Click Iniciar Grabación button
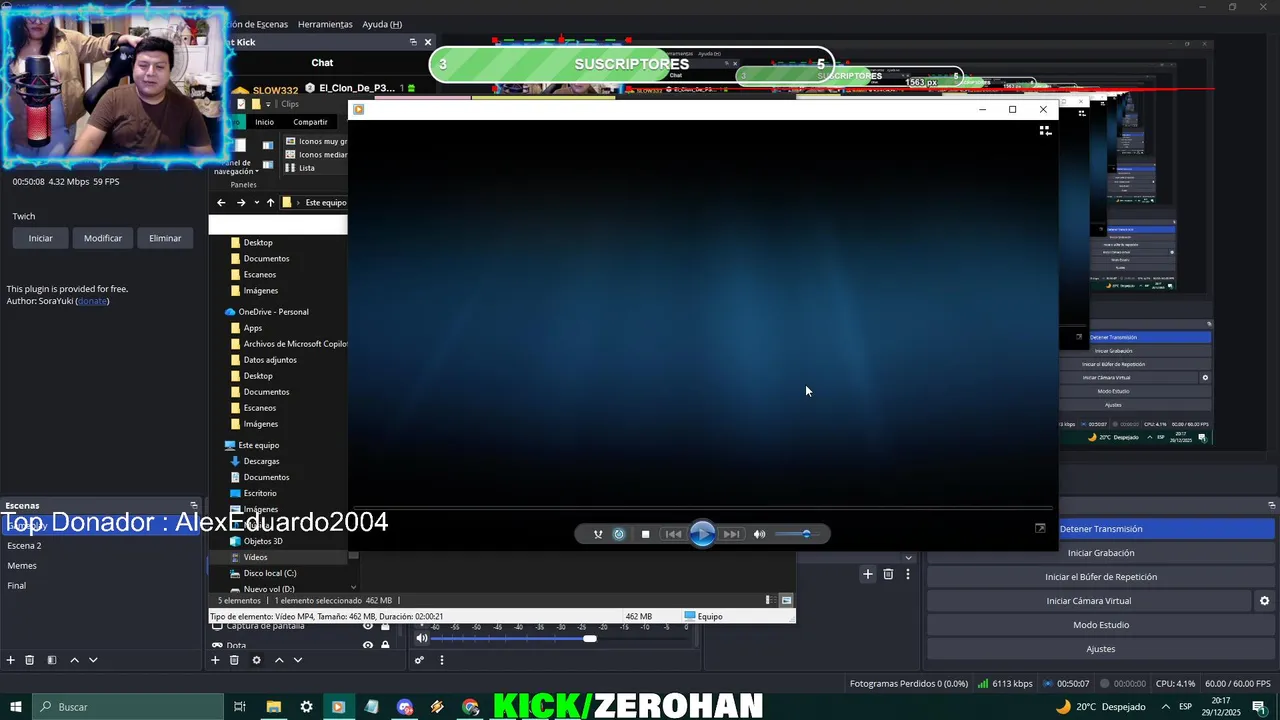1280x720 pixels. point(1100,553)
